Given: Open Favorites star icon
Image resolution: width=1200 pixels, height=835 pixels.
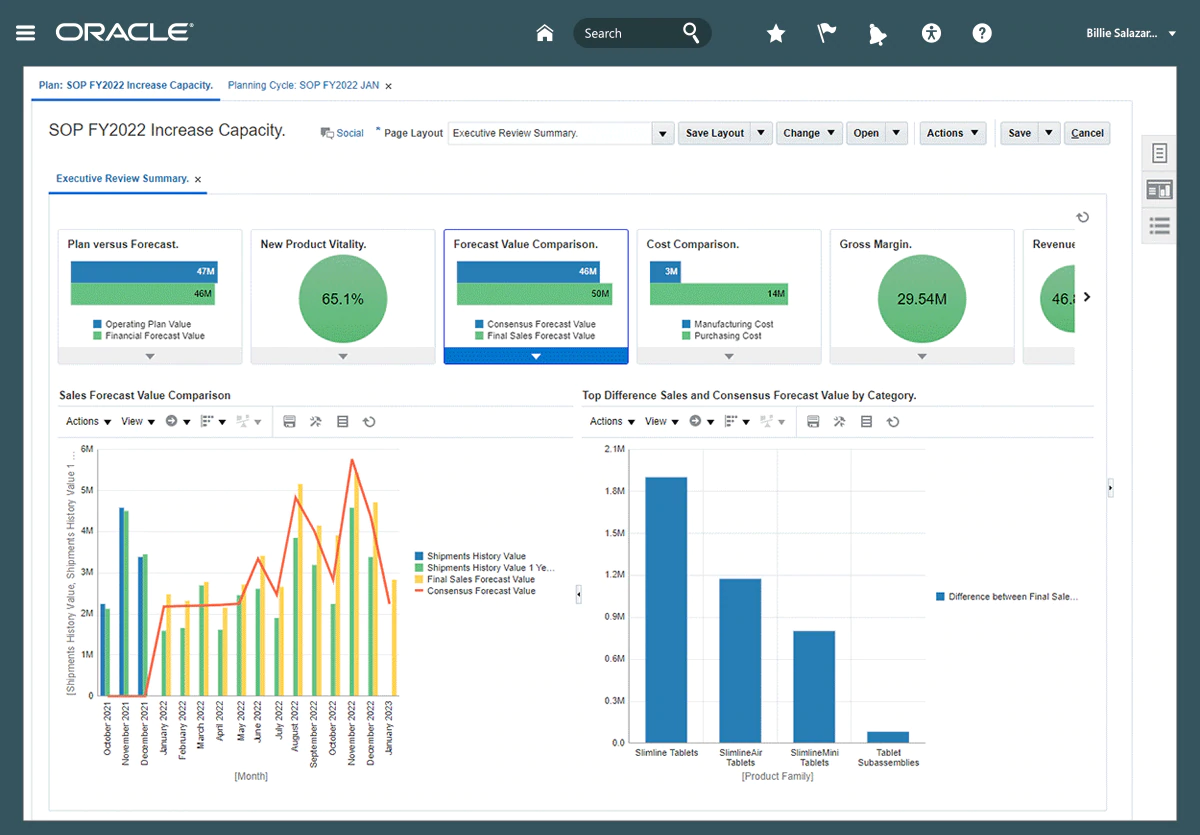Looking at the screenshot, I should point(775,33).
